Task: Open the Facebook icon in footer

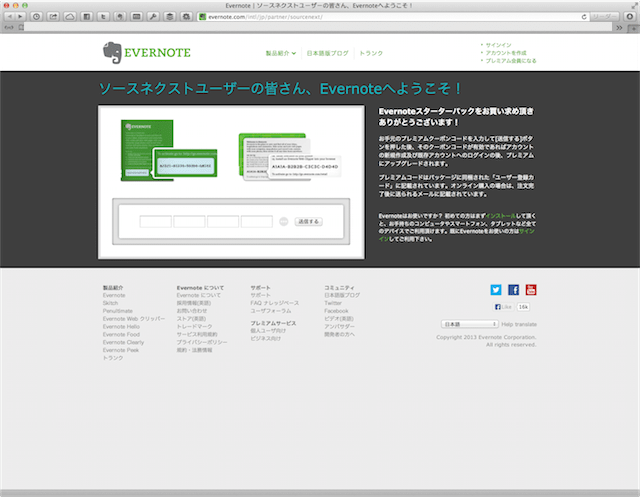Action: click(513, 290)
